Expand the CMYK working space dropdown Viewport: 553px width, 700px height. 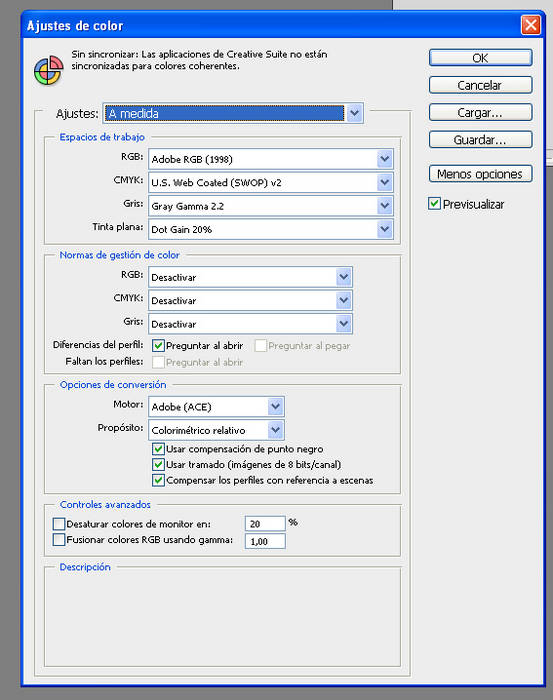point(271,183)
